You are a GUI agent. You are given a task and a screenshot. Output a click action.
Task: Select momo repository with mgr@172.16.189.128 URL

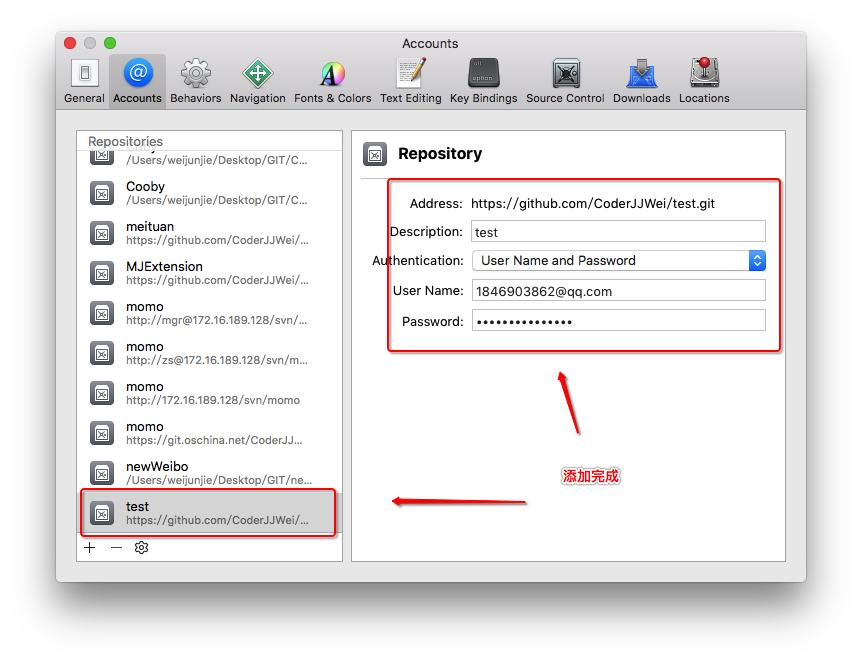[209, 313]
